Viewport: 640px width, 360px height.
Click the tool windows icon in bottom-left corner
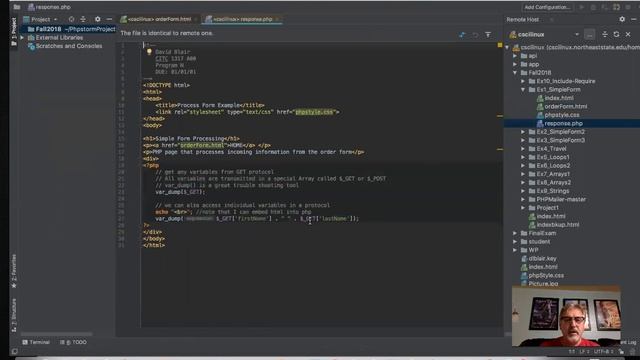click(x=14, y=351)
